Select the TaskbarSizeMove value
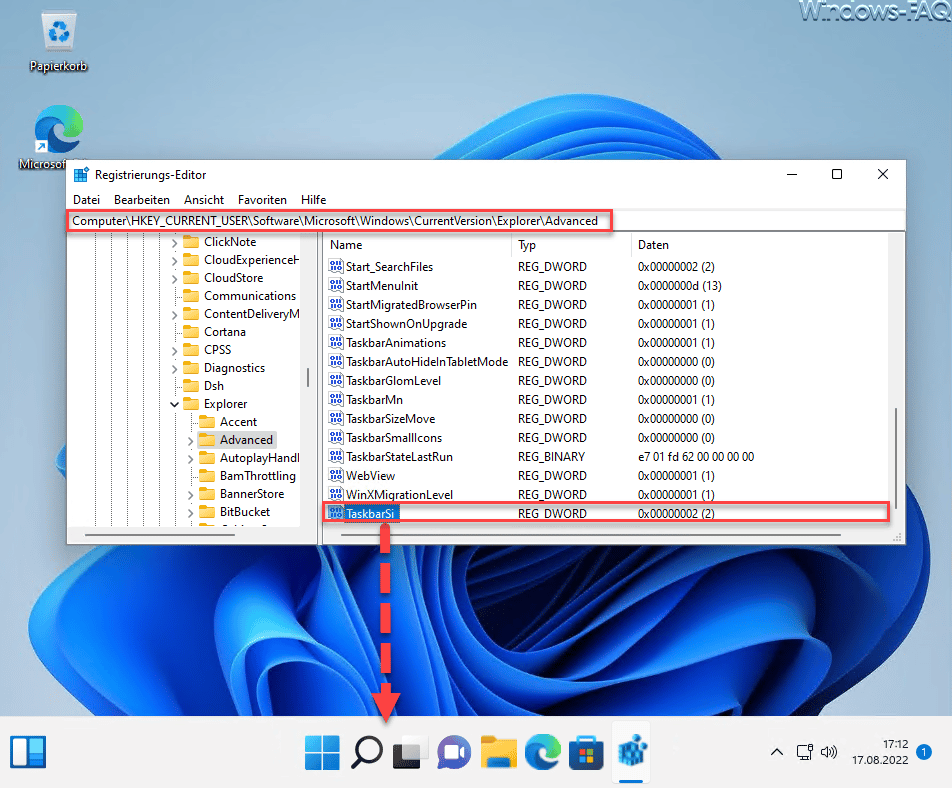 [390, 419]
